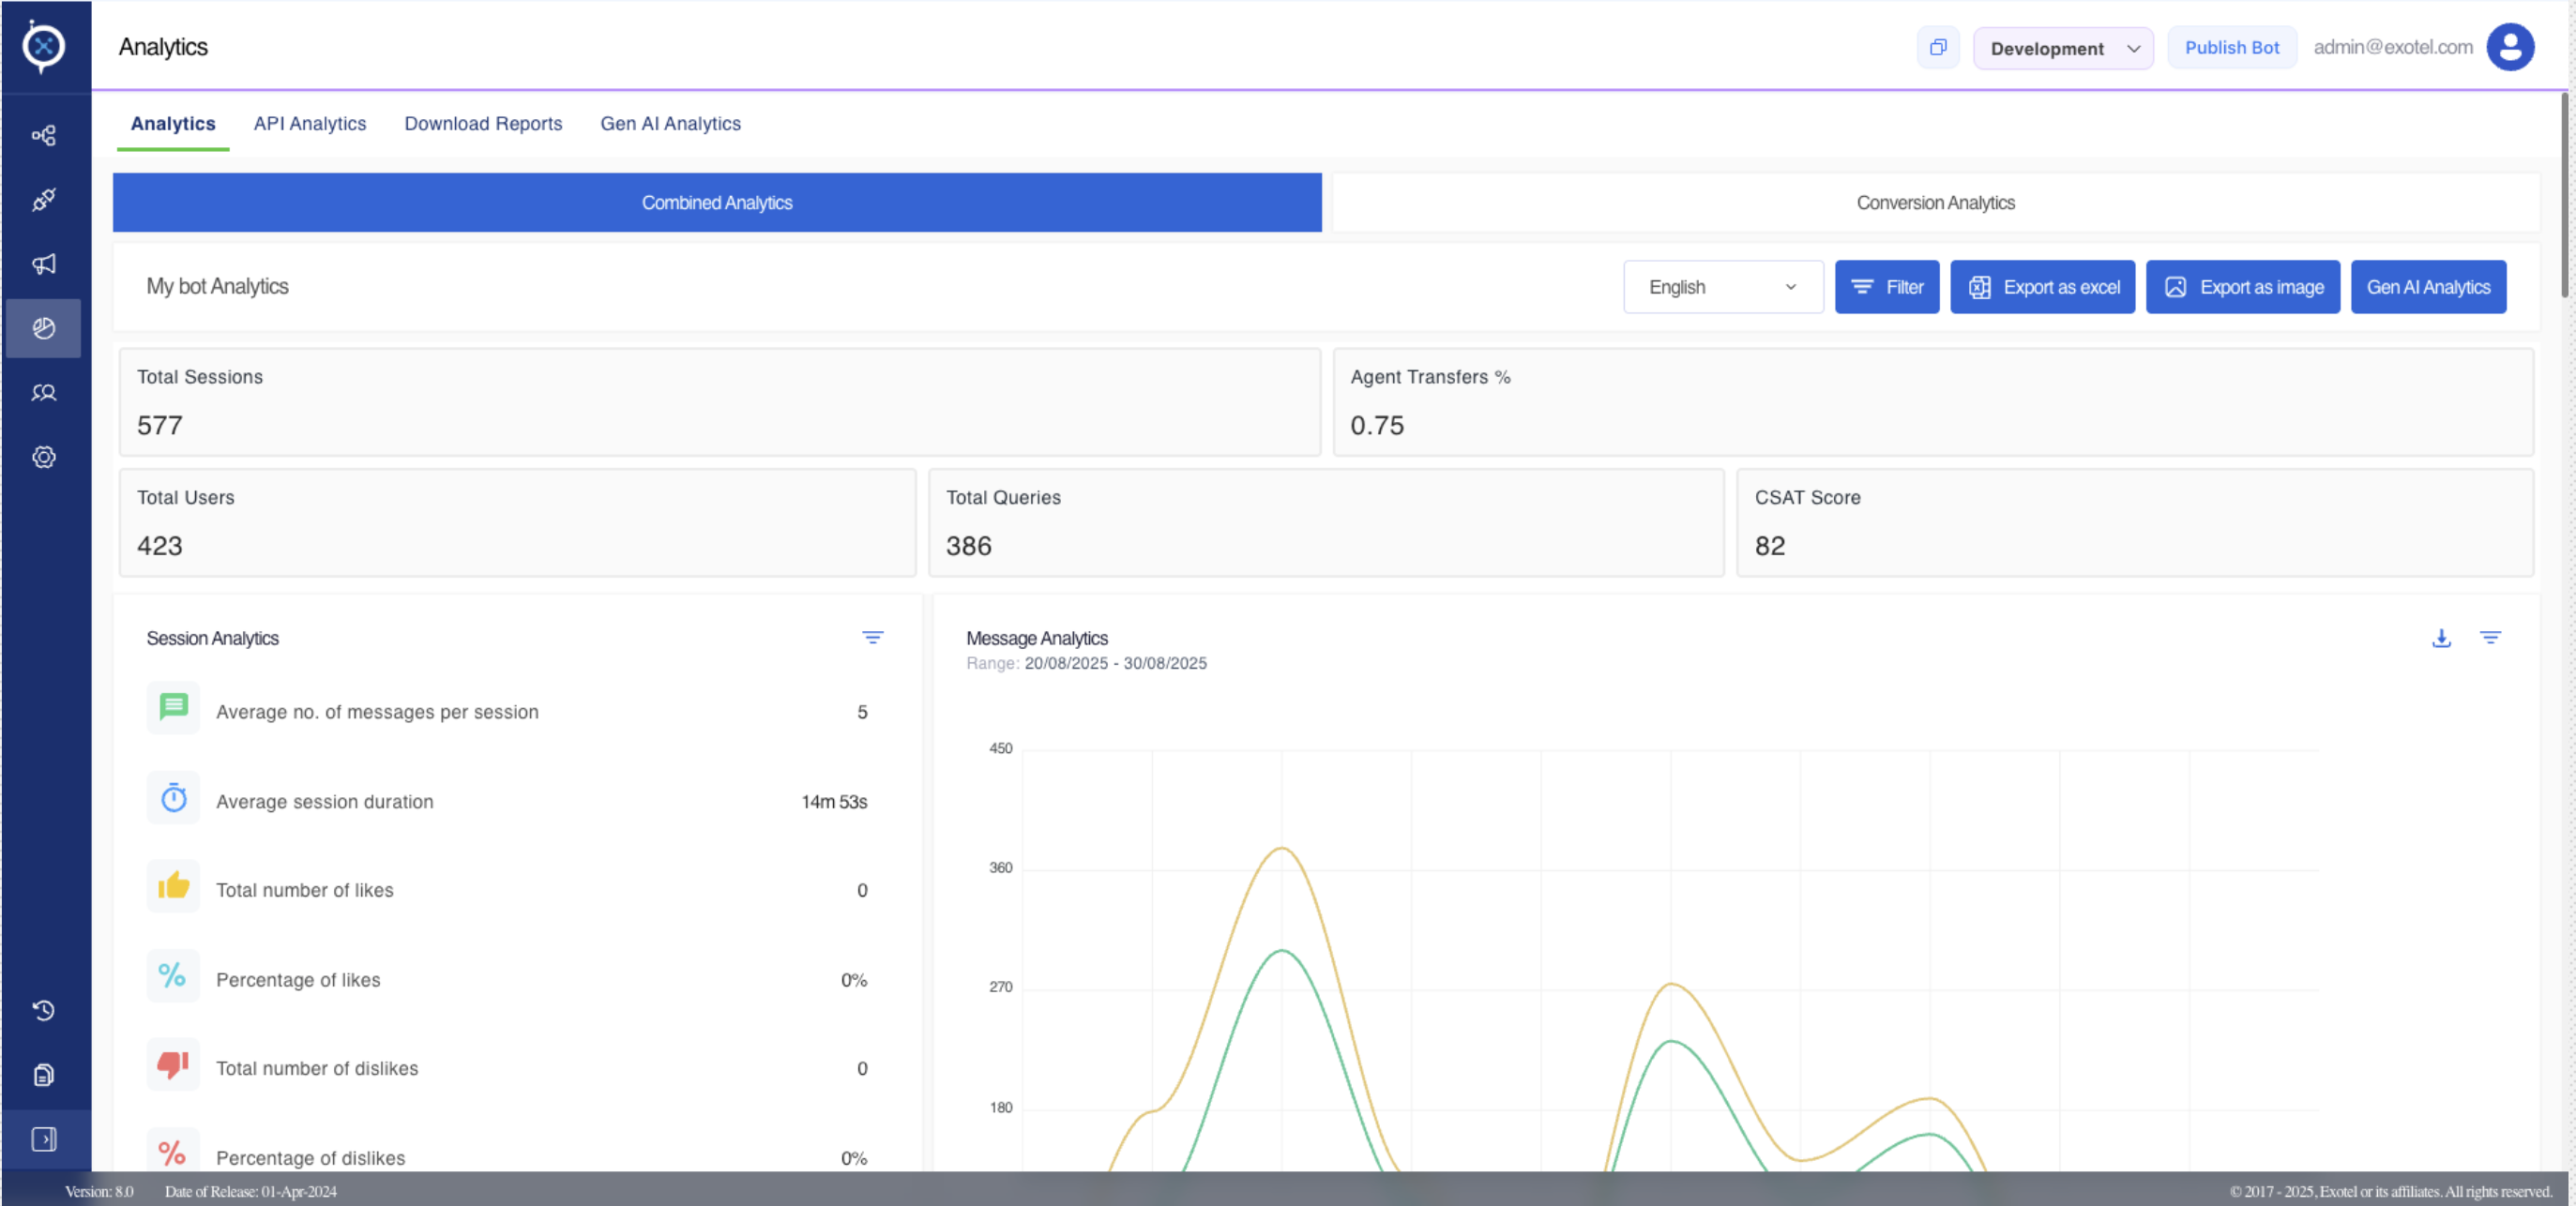Open the megaphone campaigns sidebar icon

(43, 264)
